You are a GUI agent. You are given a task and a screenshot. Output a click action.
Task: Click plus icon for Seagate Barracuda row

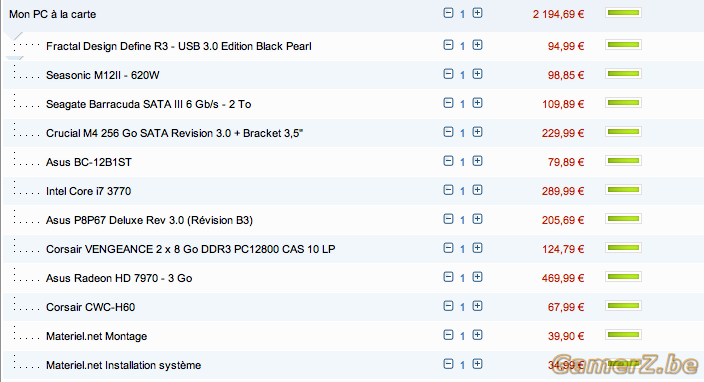(477, 103)
